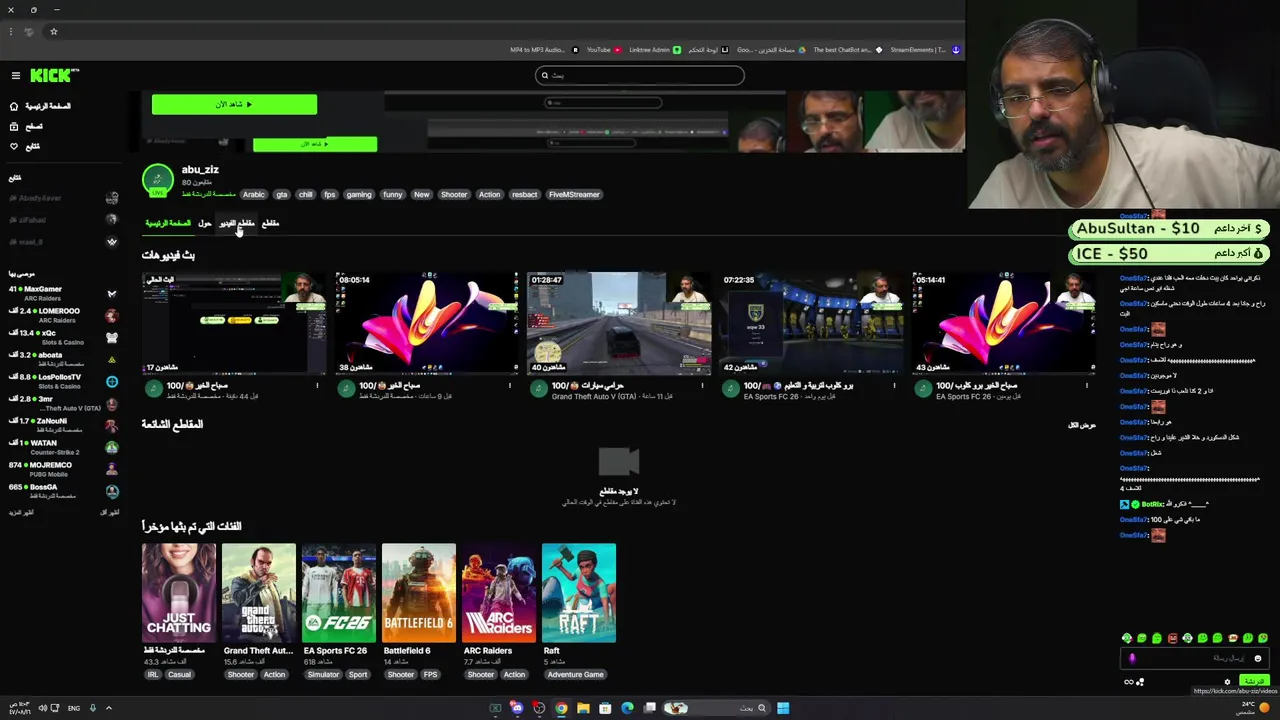Screen dimensions: 1280x720
Task: Open the Raft category card
Action: 579,593
